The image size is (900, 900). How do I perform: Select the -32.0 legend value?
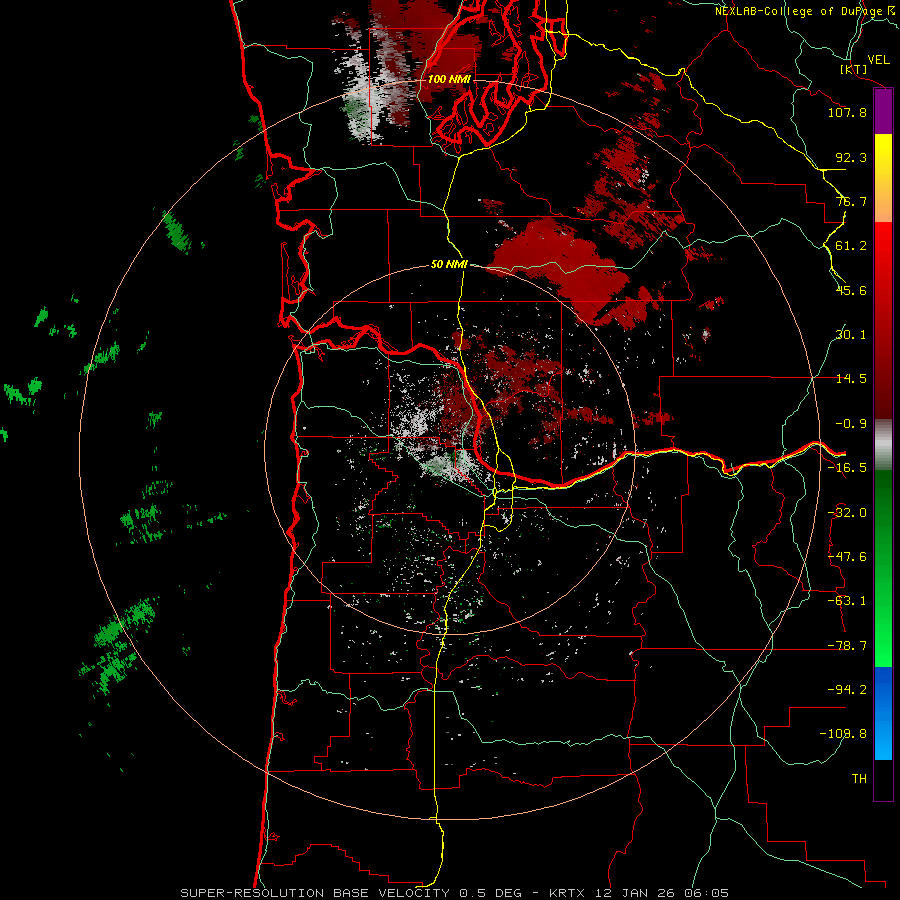pos(847,513)
